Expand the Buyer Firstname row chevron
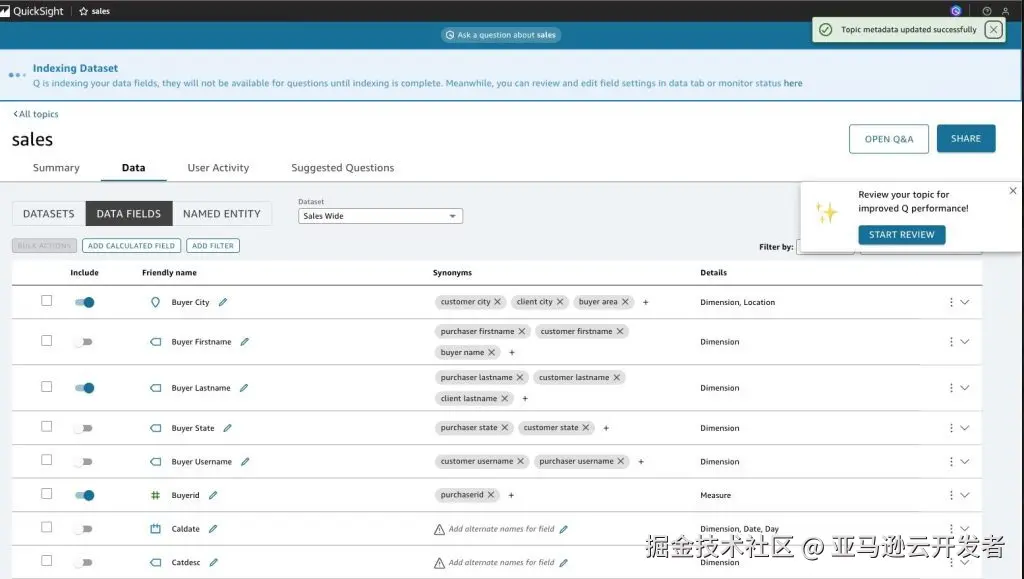Screen dimensions: 1024x579 click(x=965, y=342)
